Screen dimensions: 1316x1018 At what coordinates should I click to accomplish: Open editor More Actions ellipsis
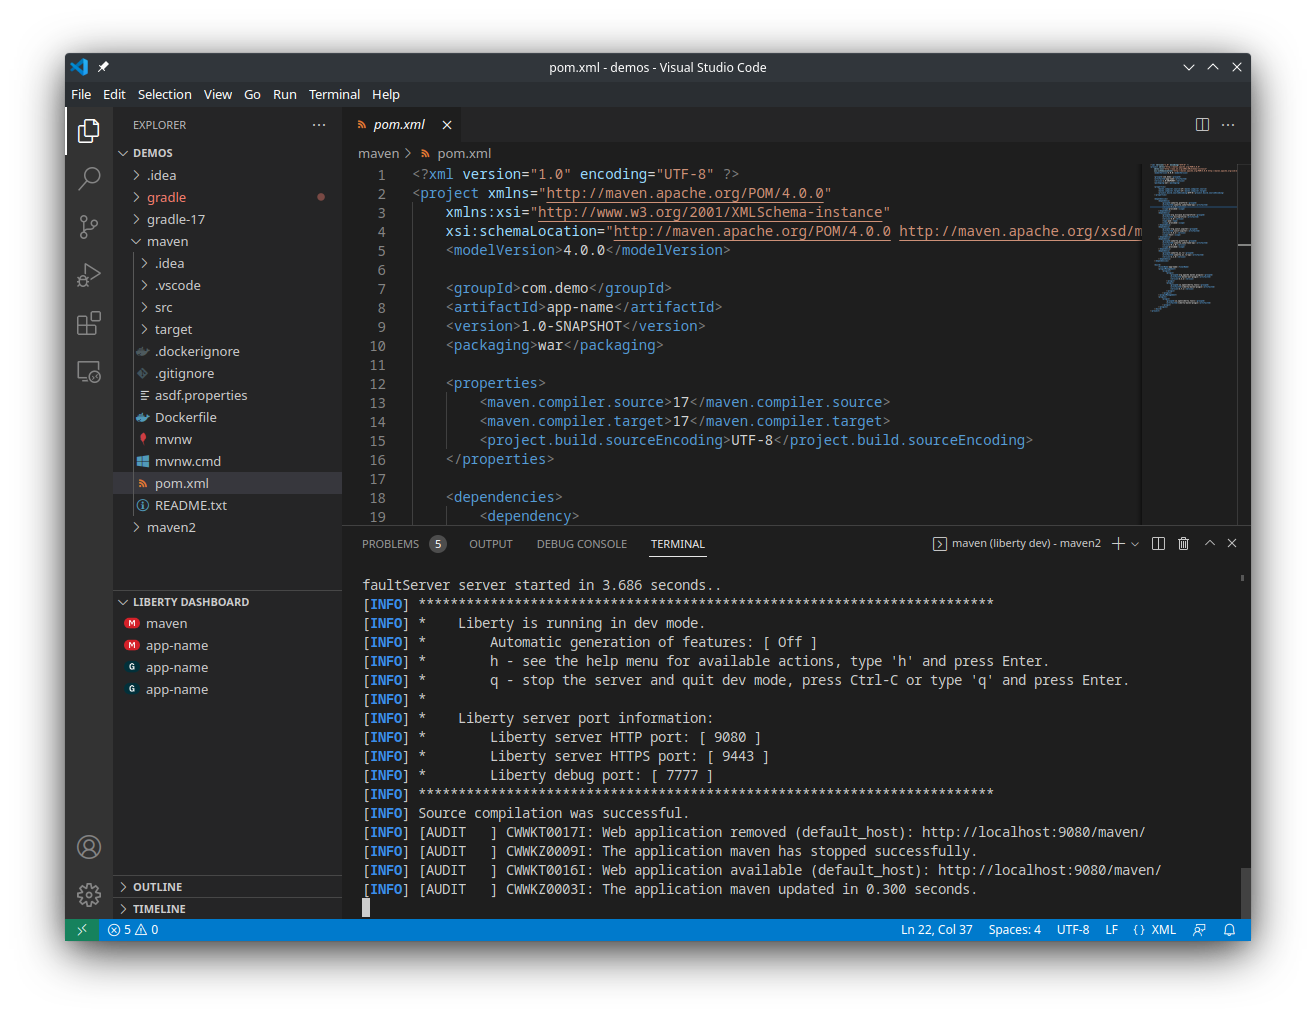click(x=1228, y=125)
